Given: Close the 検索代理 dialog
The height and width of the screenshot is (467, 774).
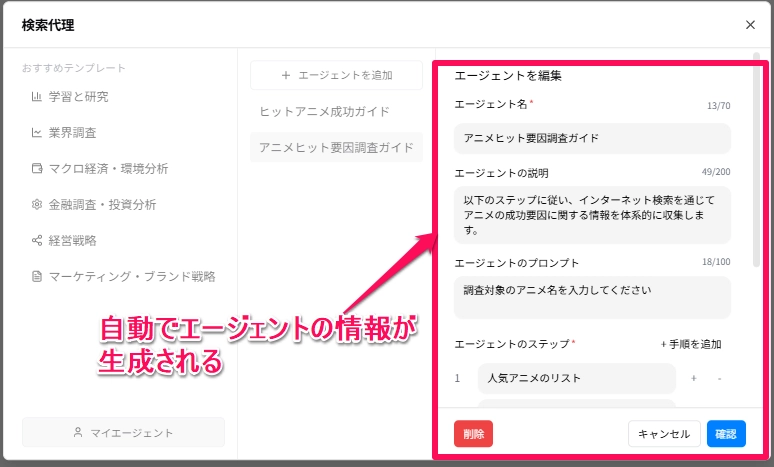Looking at the screenshot, I should tap(750, 25).
